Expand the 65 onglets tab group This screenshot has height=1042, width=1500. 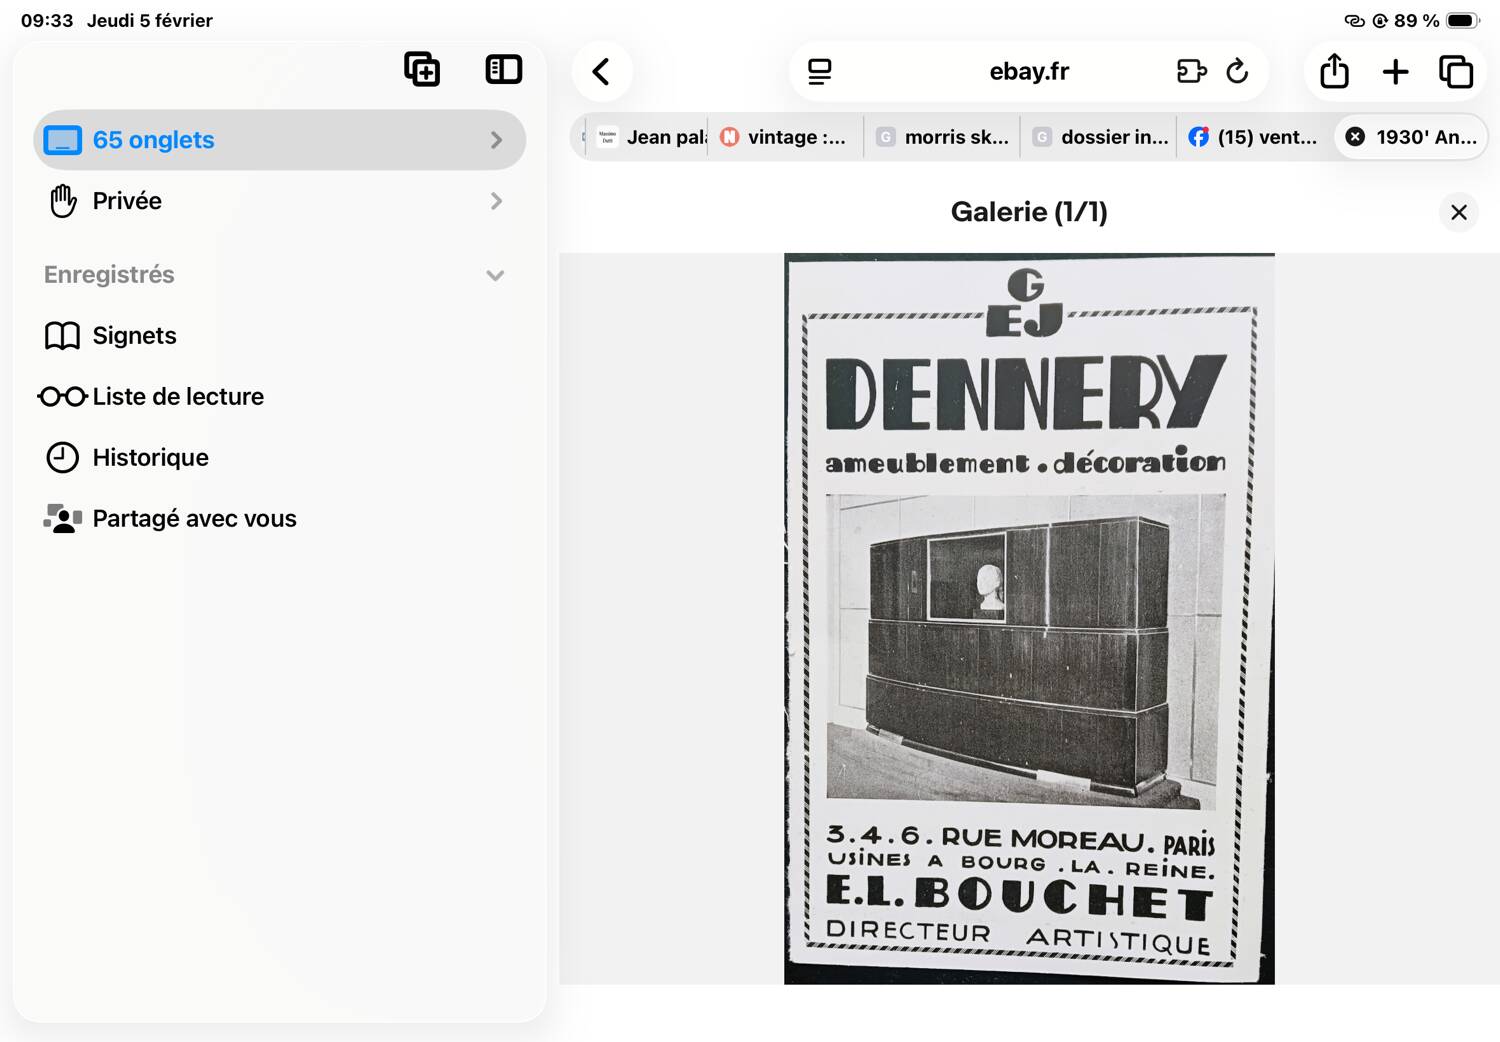279,140
